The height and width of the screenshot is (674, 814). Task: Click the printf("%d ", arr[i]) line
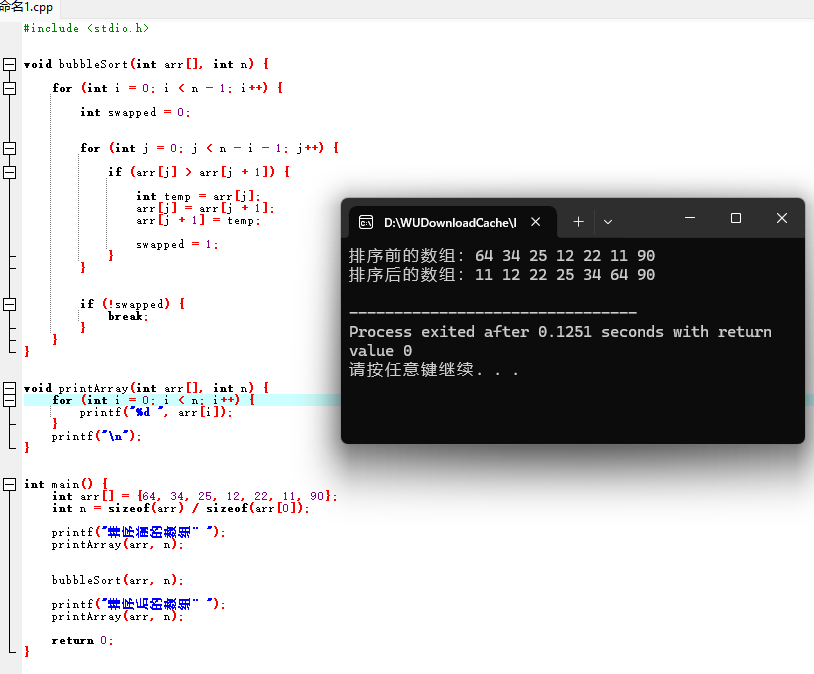coord(156,412)
